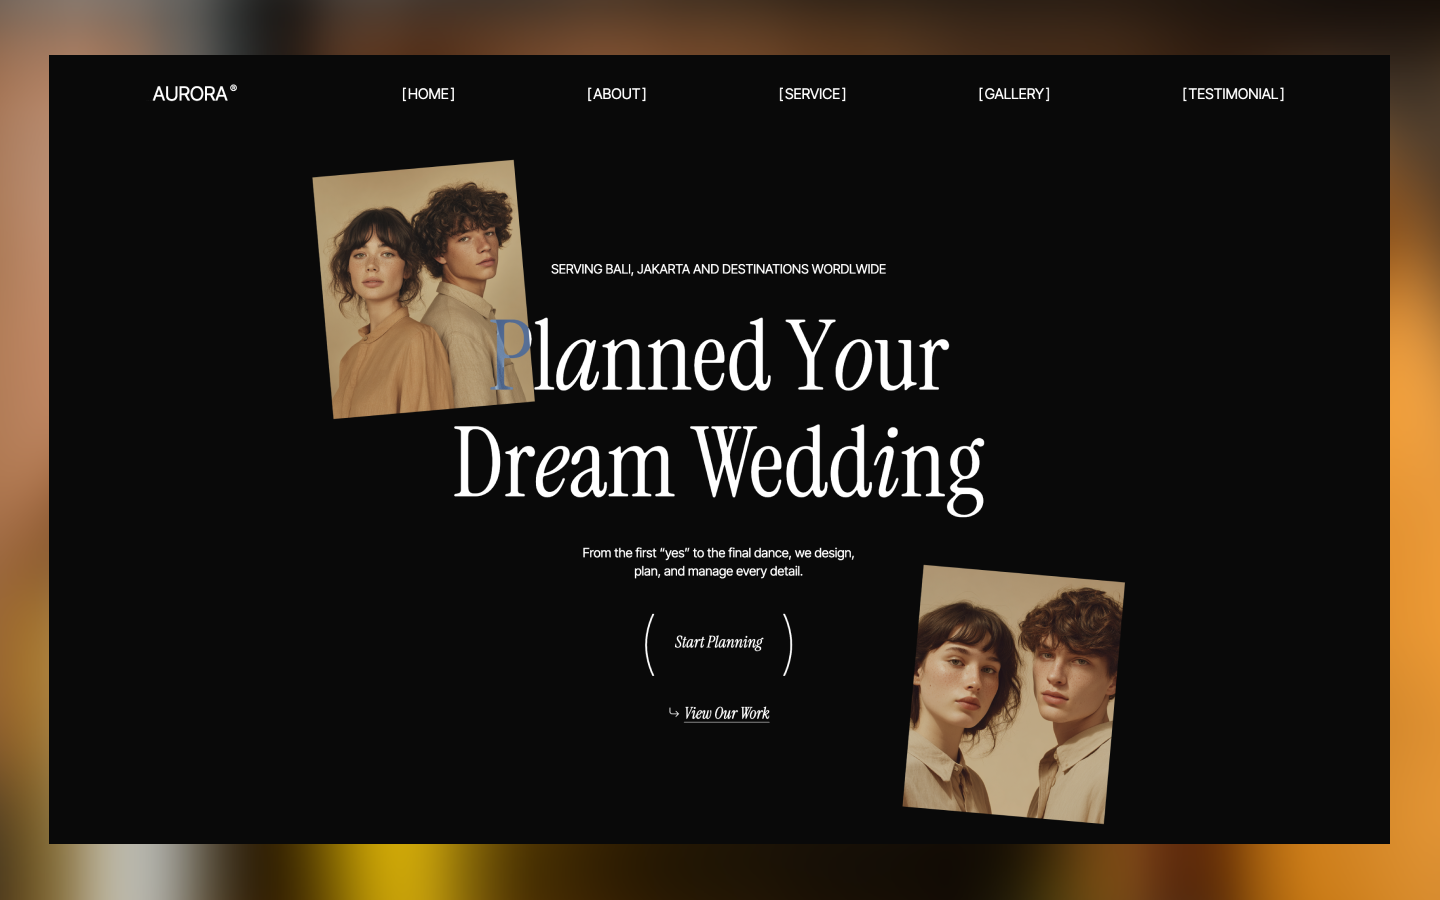Select the couple photo at bottom right
This screenshot has height=900, width=1440.
1014,694
